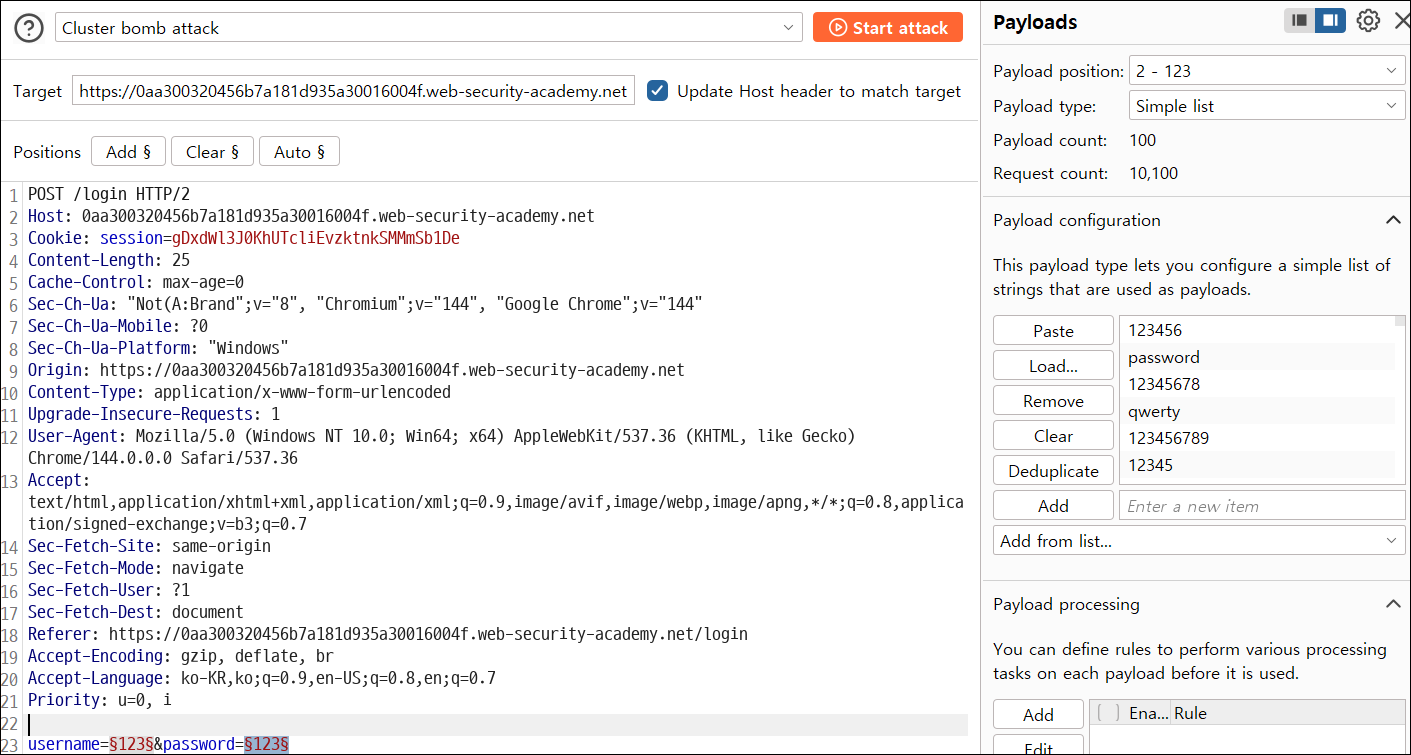
Task: Open Payload position dropdown
Action: (1267, 71)
